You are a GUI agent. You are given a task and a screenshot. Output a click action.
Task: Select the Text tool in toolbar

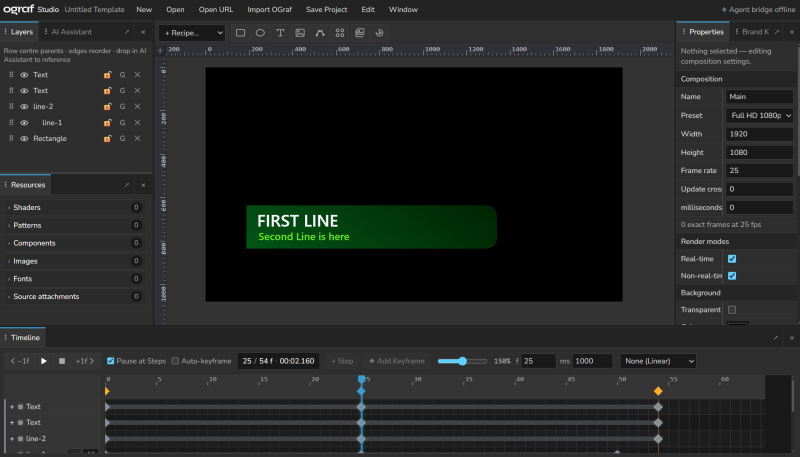[280, 33]
